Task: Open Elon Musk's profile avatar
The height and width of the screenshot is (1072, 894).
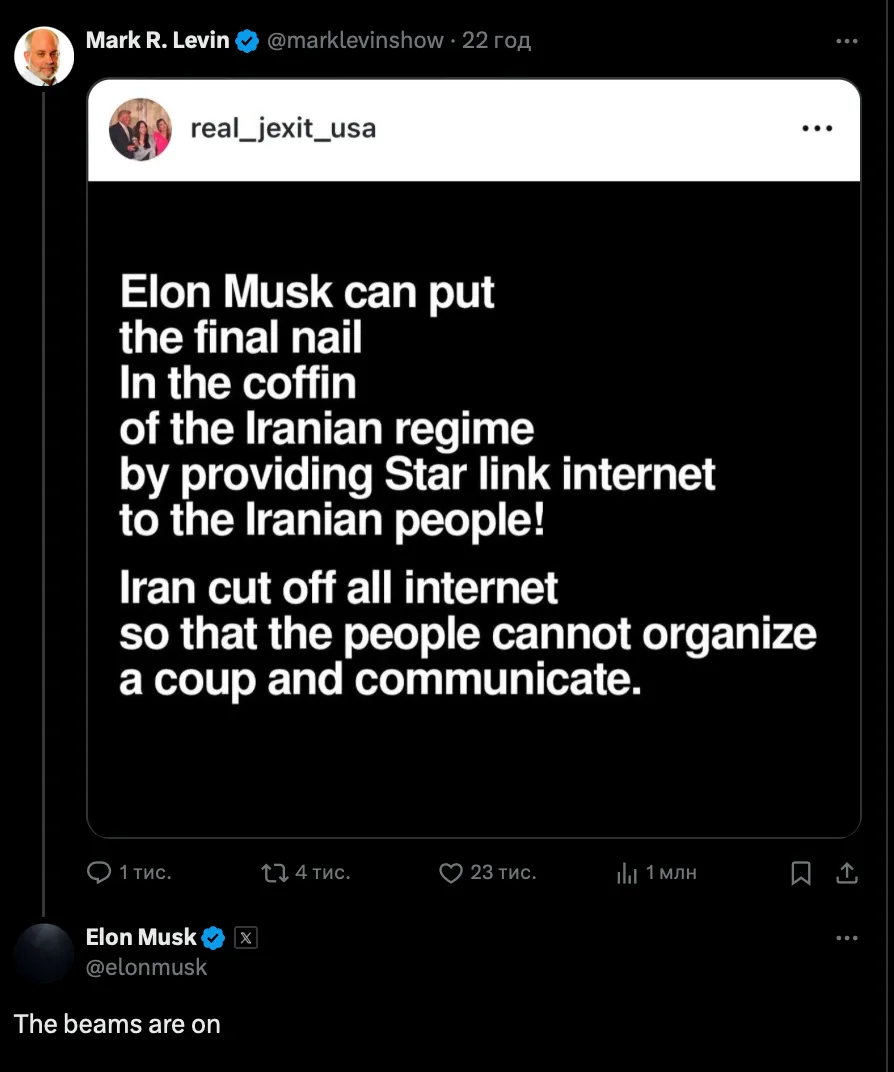Action: [x=44, y=952]
